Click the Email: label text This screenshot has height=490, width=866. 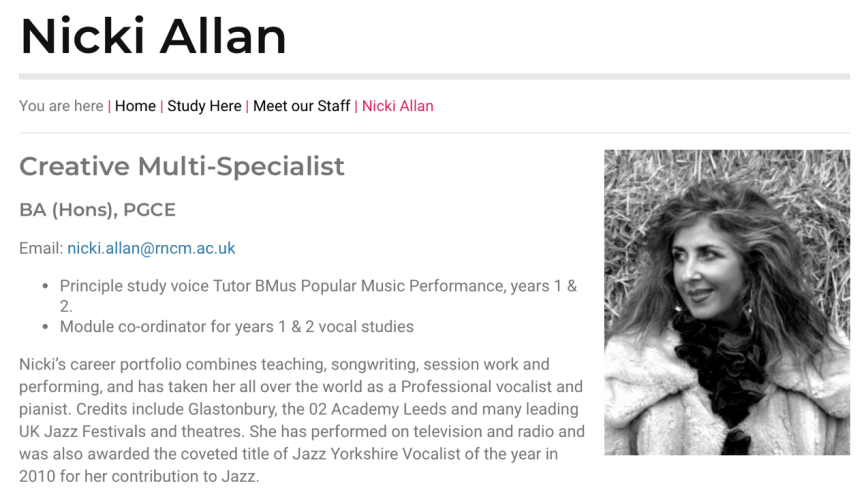(41, 249)
